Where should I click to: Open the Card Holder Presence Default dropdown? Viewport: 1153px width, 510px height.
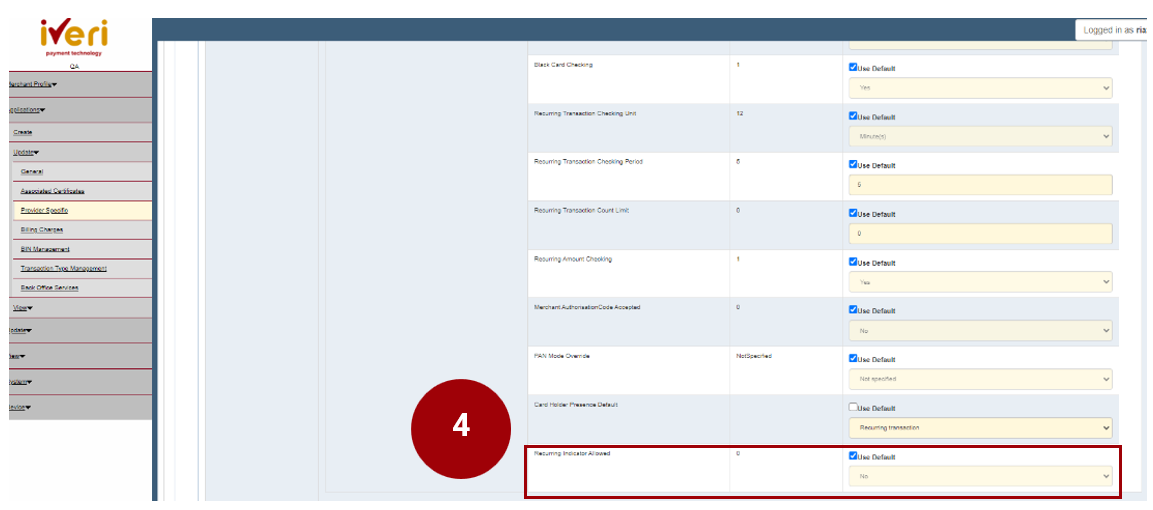point(980,428)
